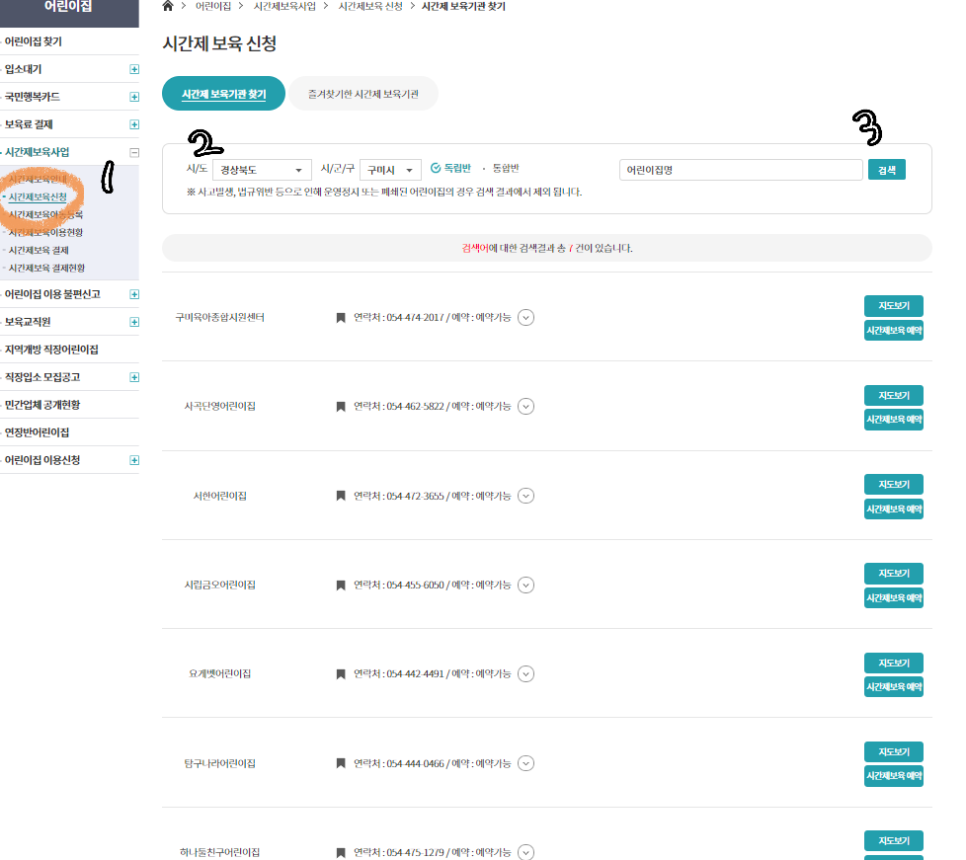Click the 어린이집 breadcrumb link
Screen dimensions: 966x860
click(x=213, y=6)
